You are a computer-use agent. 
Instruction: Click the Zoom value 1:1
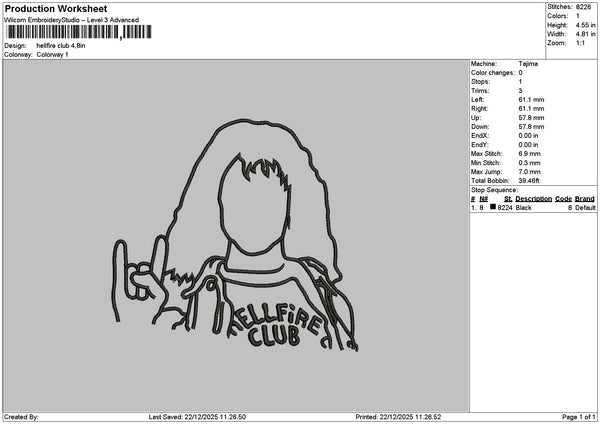[x=580, y=43]
